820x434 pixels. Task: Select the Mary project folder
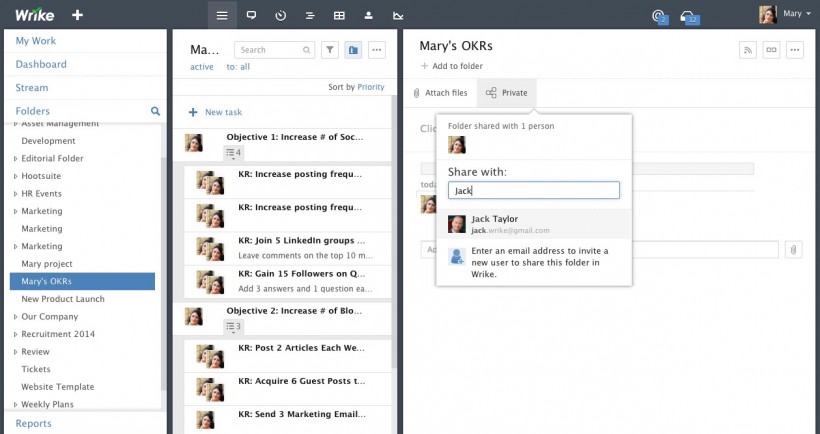[47, 264]
